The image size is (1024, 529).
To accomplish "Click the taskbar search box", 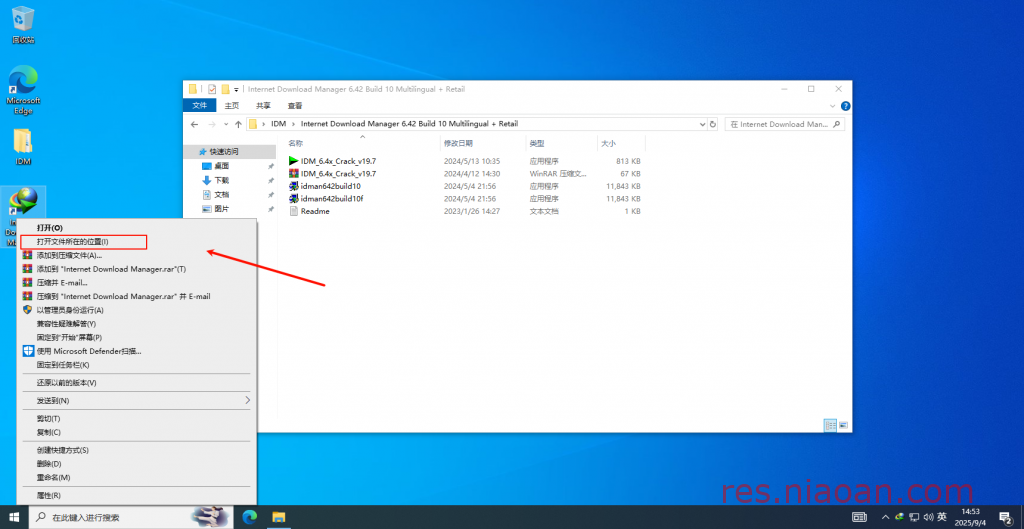I will 133,517.
